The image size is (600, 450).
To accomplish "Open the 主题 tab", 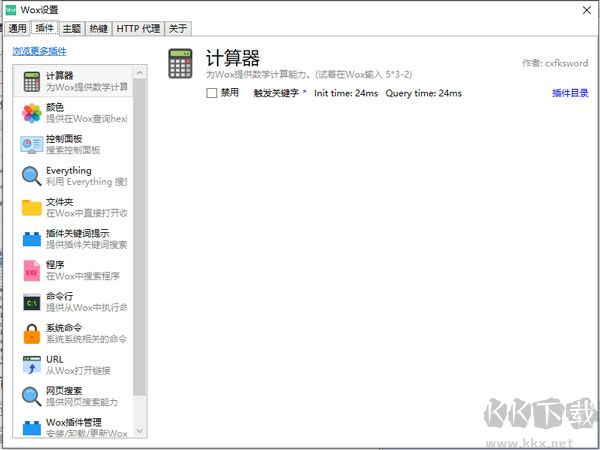I will click(x=72, y=28).
